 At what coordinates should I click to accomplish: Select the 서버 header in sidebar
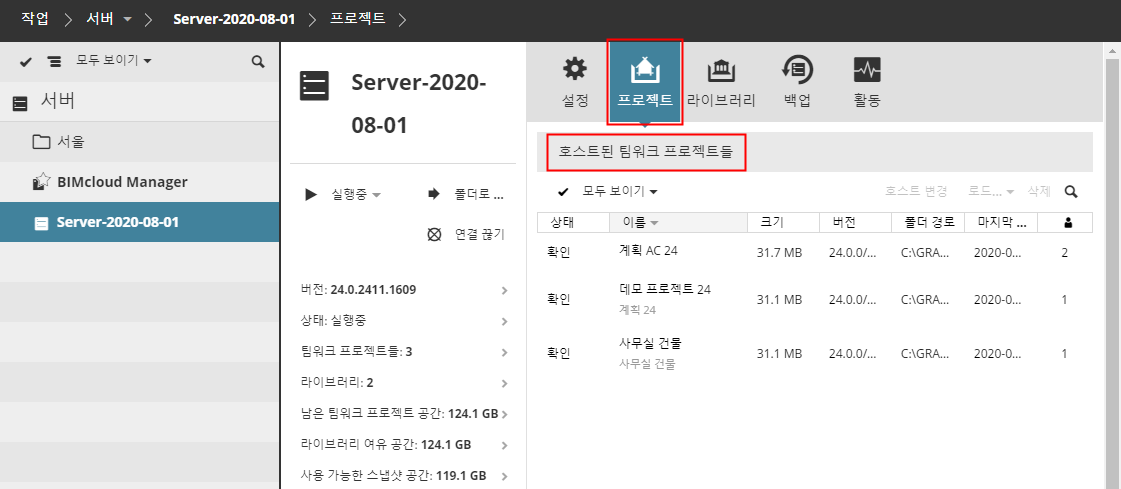coord(139,102)
